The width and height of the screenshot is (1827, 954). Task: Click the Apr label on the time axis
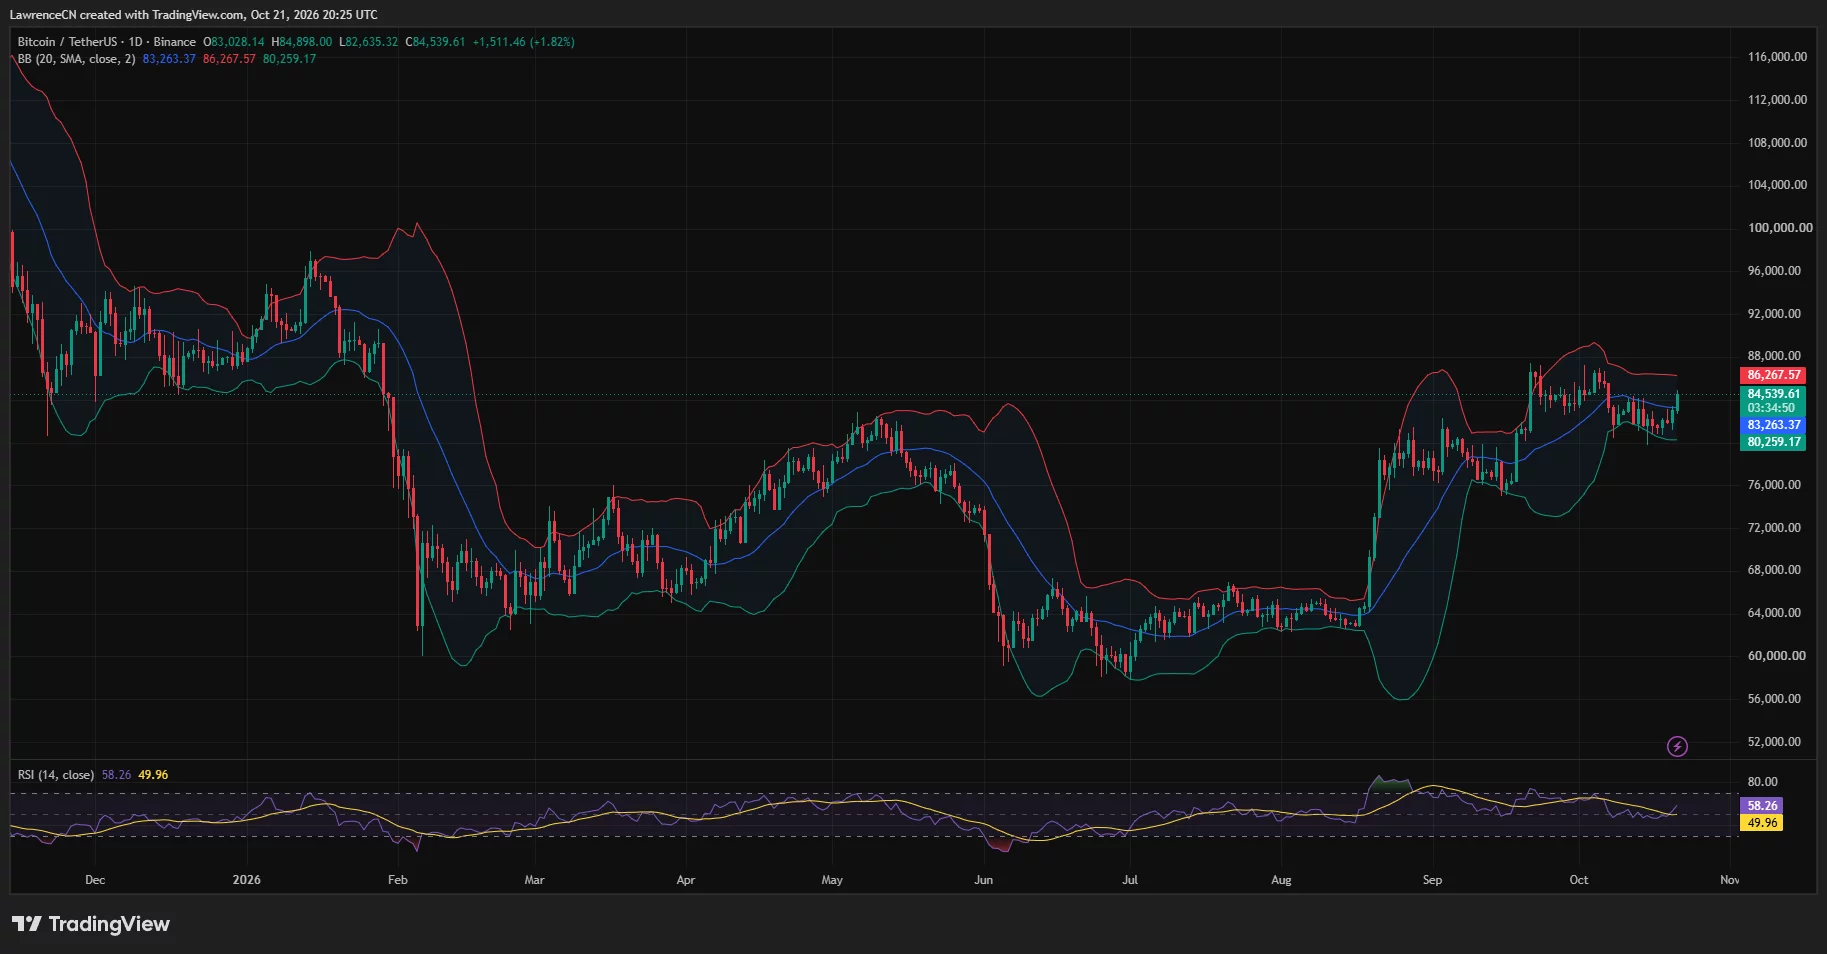click(685, 880)
